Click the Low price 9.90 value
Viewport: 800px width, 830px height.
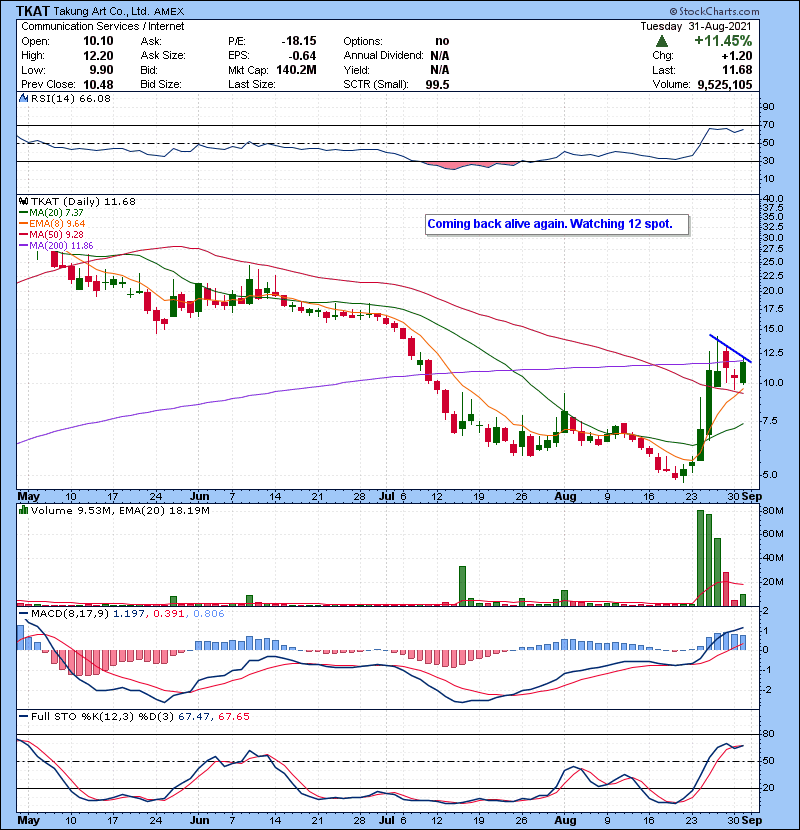pos(101,70)
